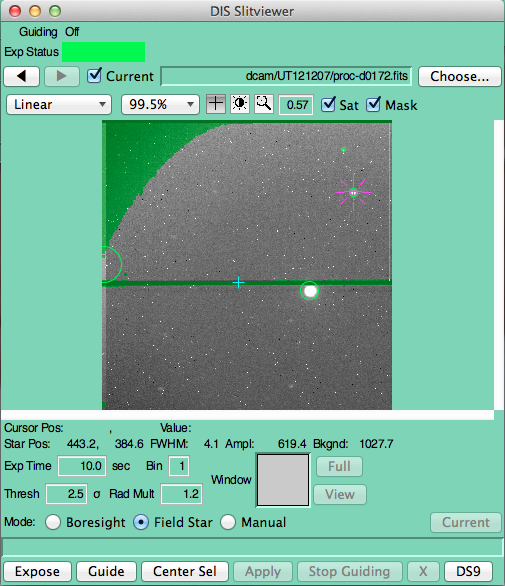
Task: Click the magenta guide star marker
Action: coord(353,193)
